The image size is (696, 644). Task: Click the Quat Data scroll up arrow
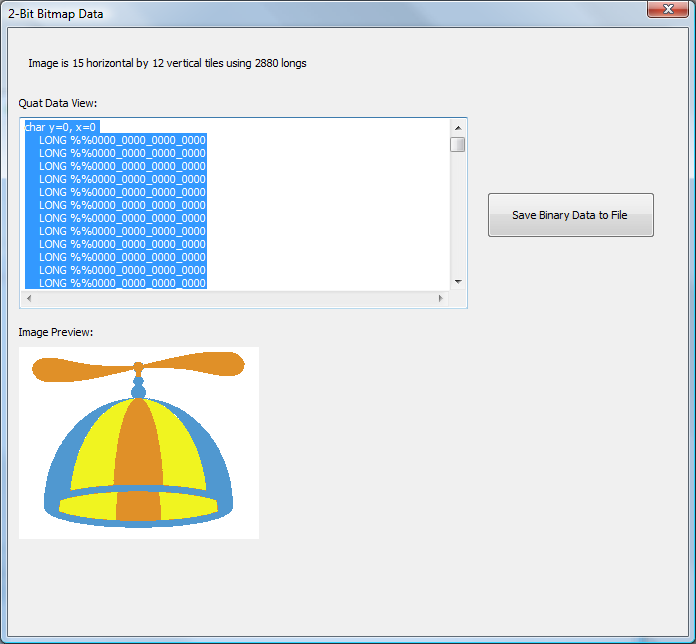[x=458, y=128]
